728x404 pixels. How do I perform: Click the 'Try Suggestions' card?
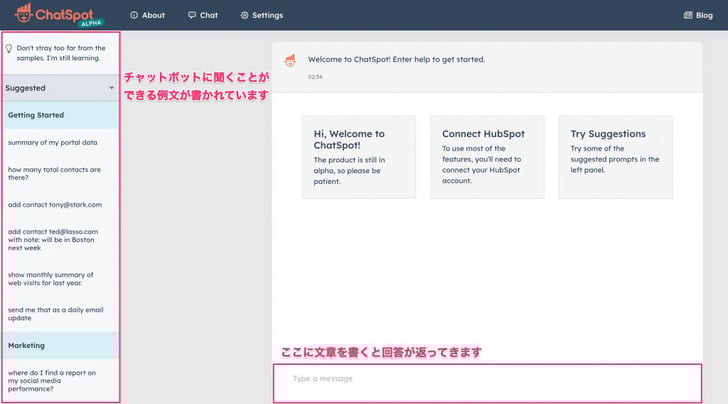(x=616, y=157)
